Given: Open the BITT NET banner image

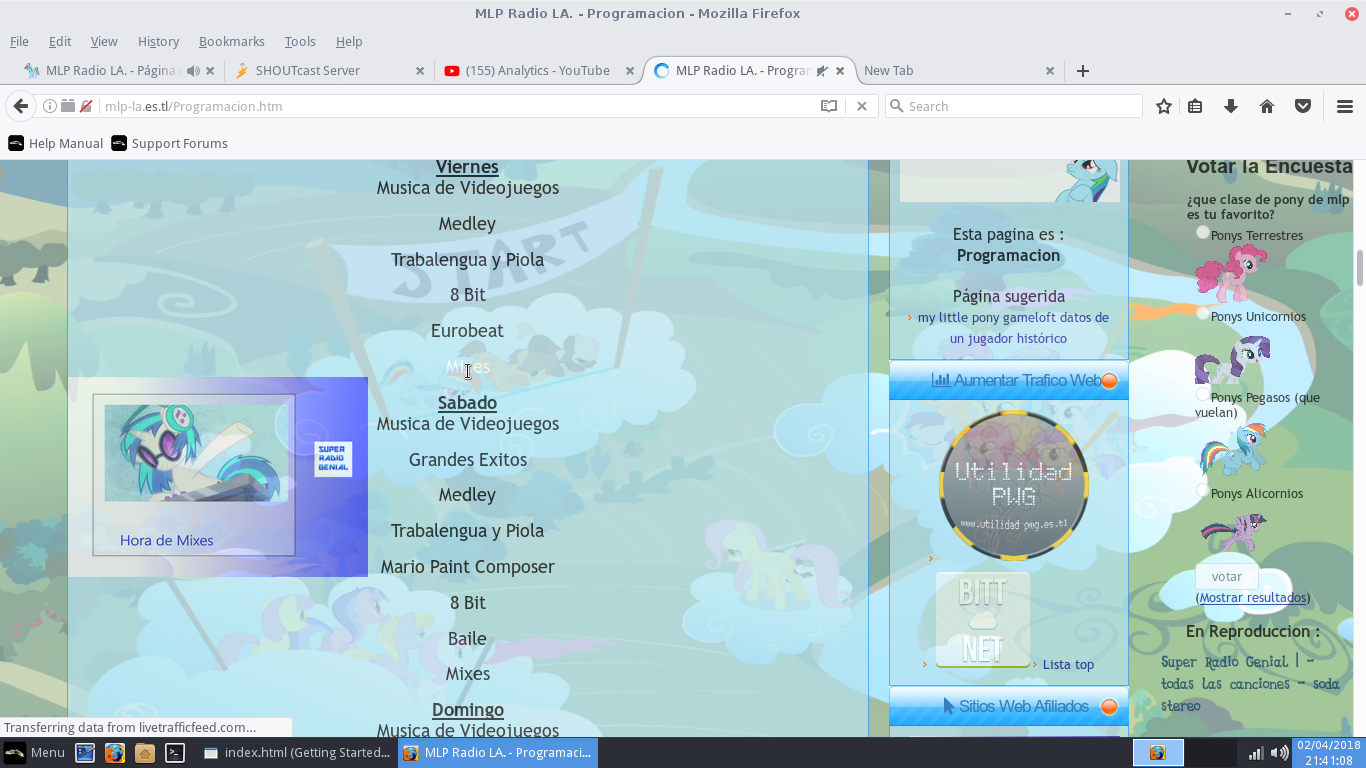Looking at the screenshot, I should (982, 619).
